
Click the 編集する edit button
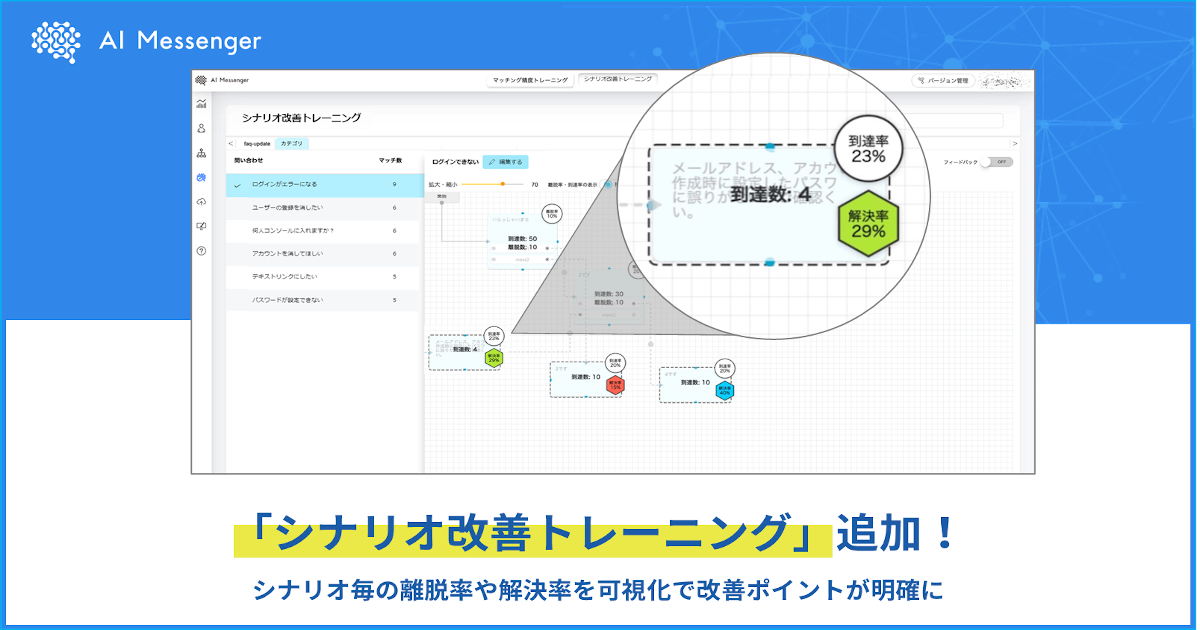coord(506,161)
